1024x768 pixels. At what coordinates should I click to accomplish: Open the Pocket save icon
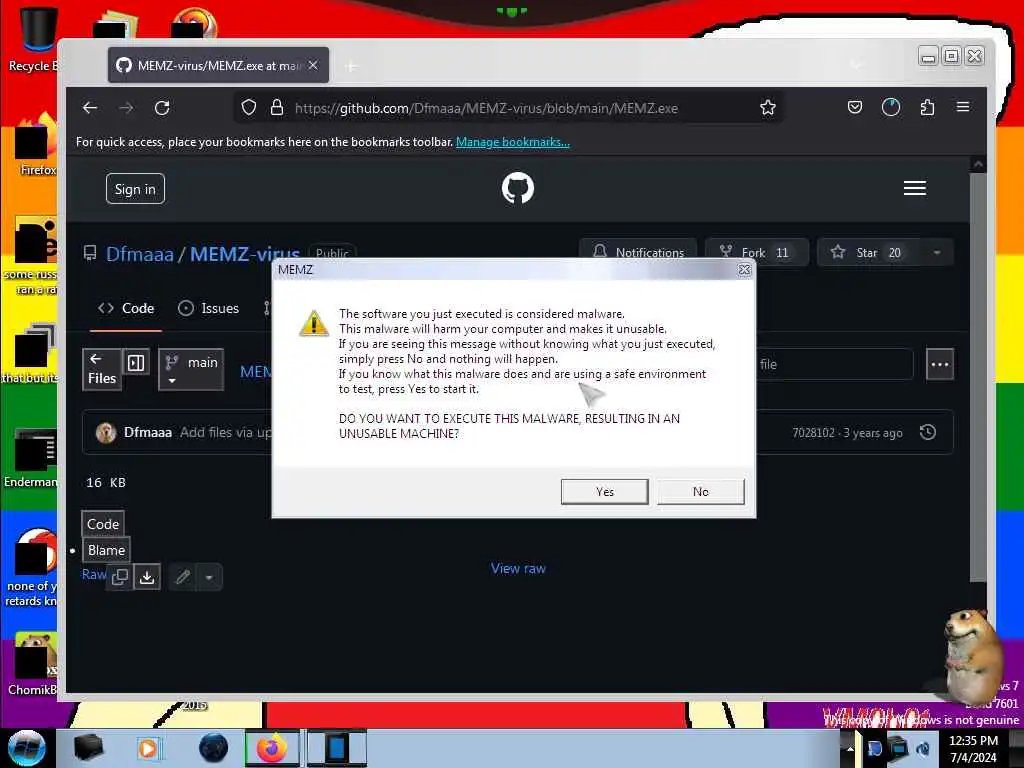coord(854,107)
